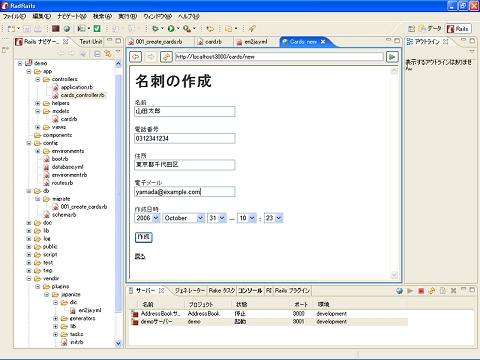The image size is (480, 360).
Task: Click the remove X icon in servers panel
Action: [453, 291]
